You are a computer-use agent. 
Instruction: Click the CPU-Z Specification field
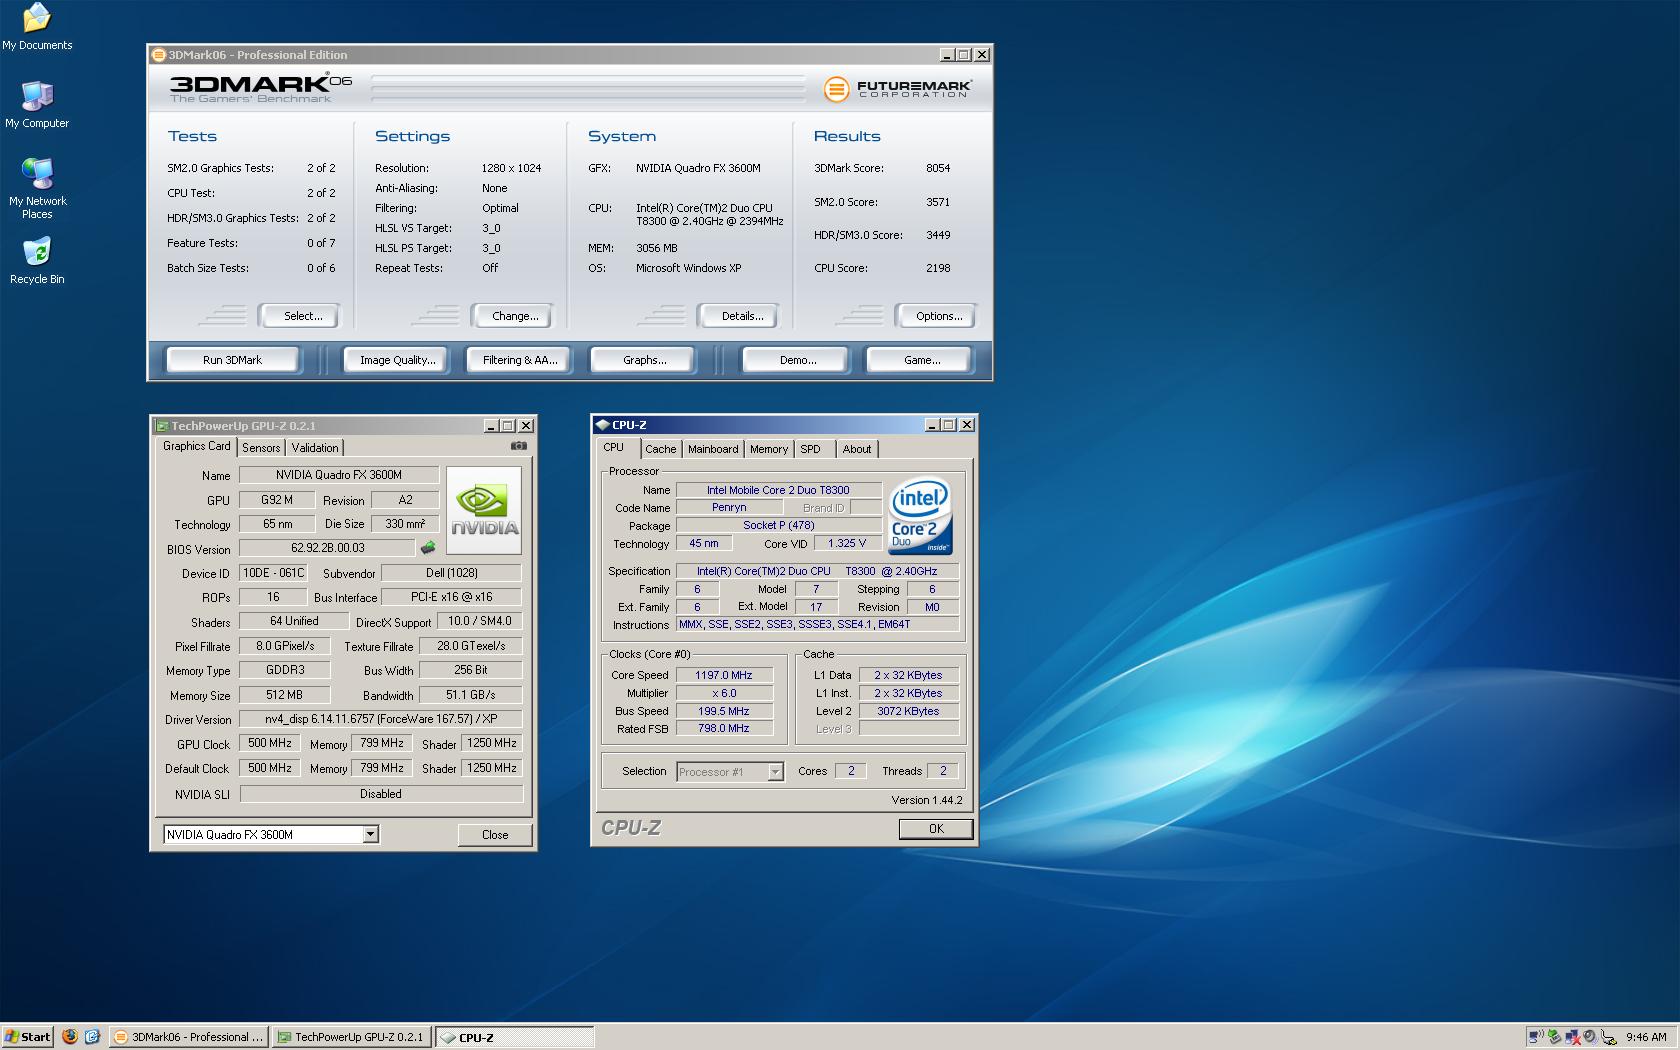point(817,571)
